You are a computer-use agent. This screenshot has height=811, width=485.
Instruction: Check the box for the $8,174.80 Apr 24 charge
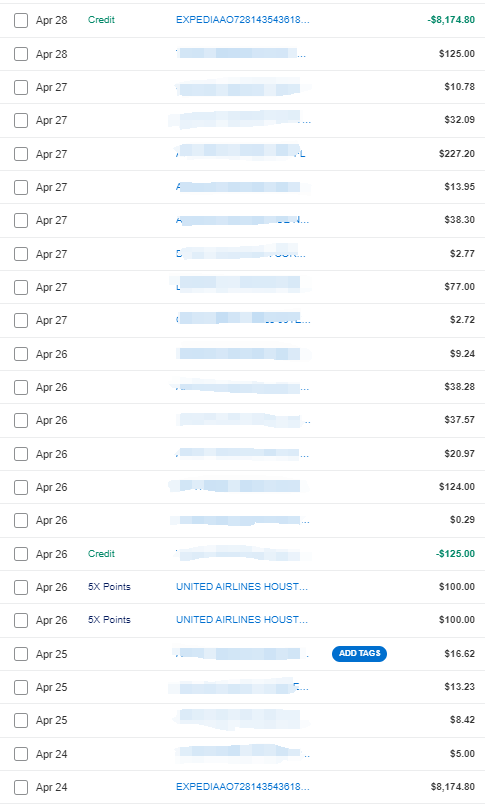[21, 788]
